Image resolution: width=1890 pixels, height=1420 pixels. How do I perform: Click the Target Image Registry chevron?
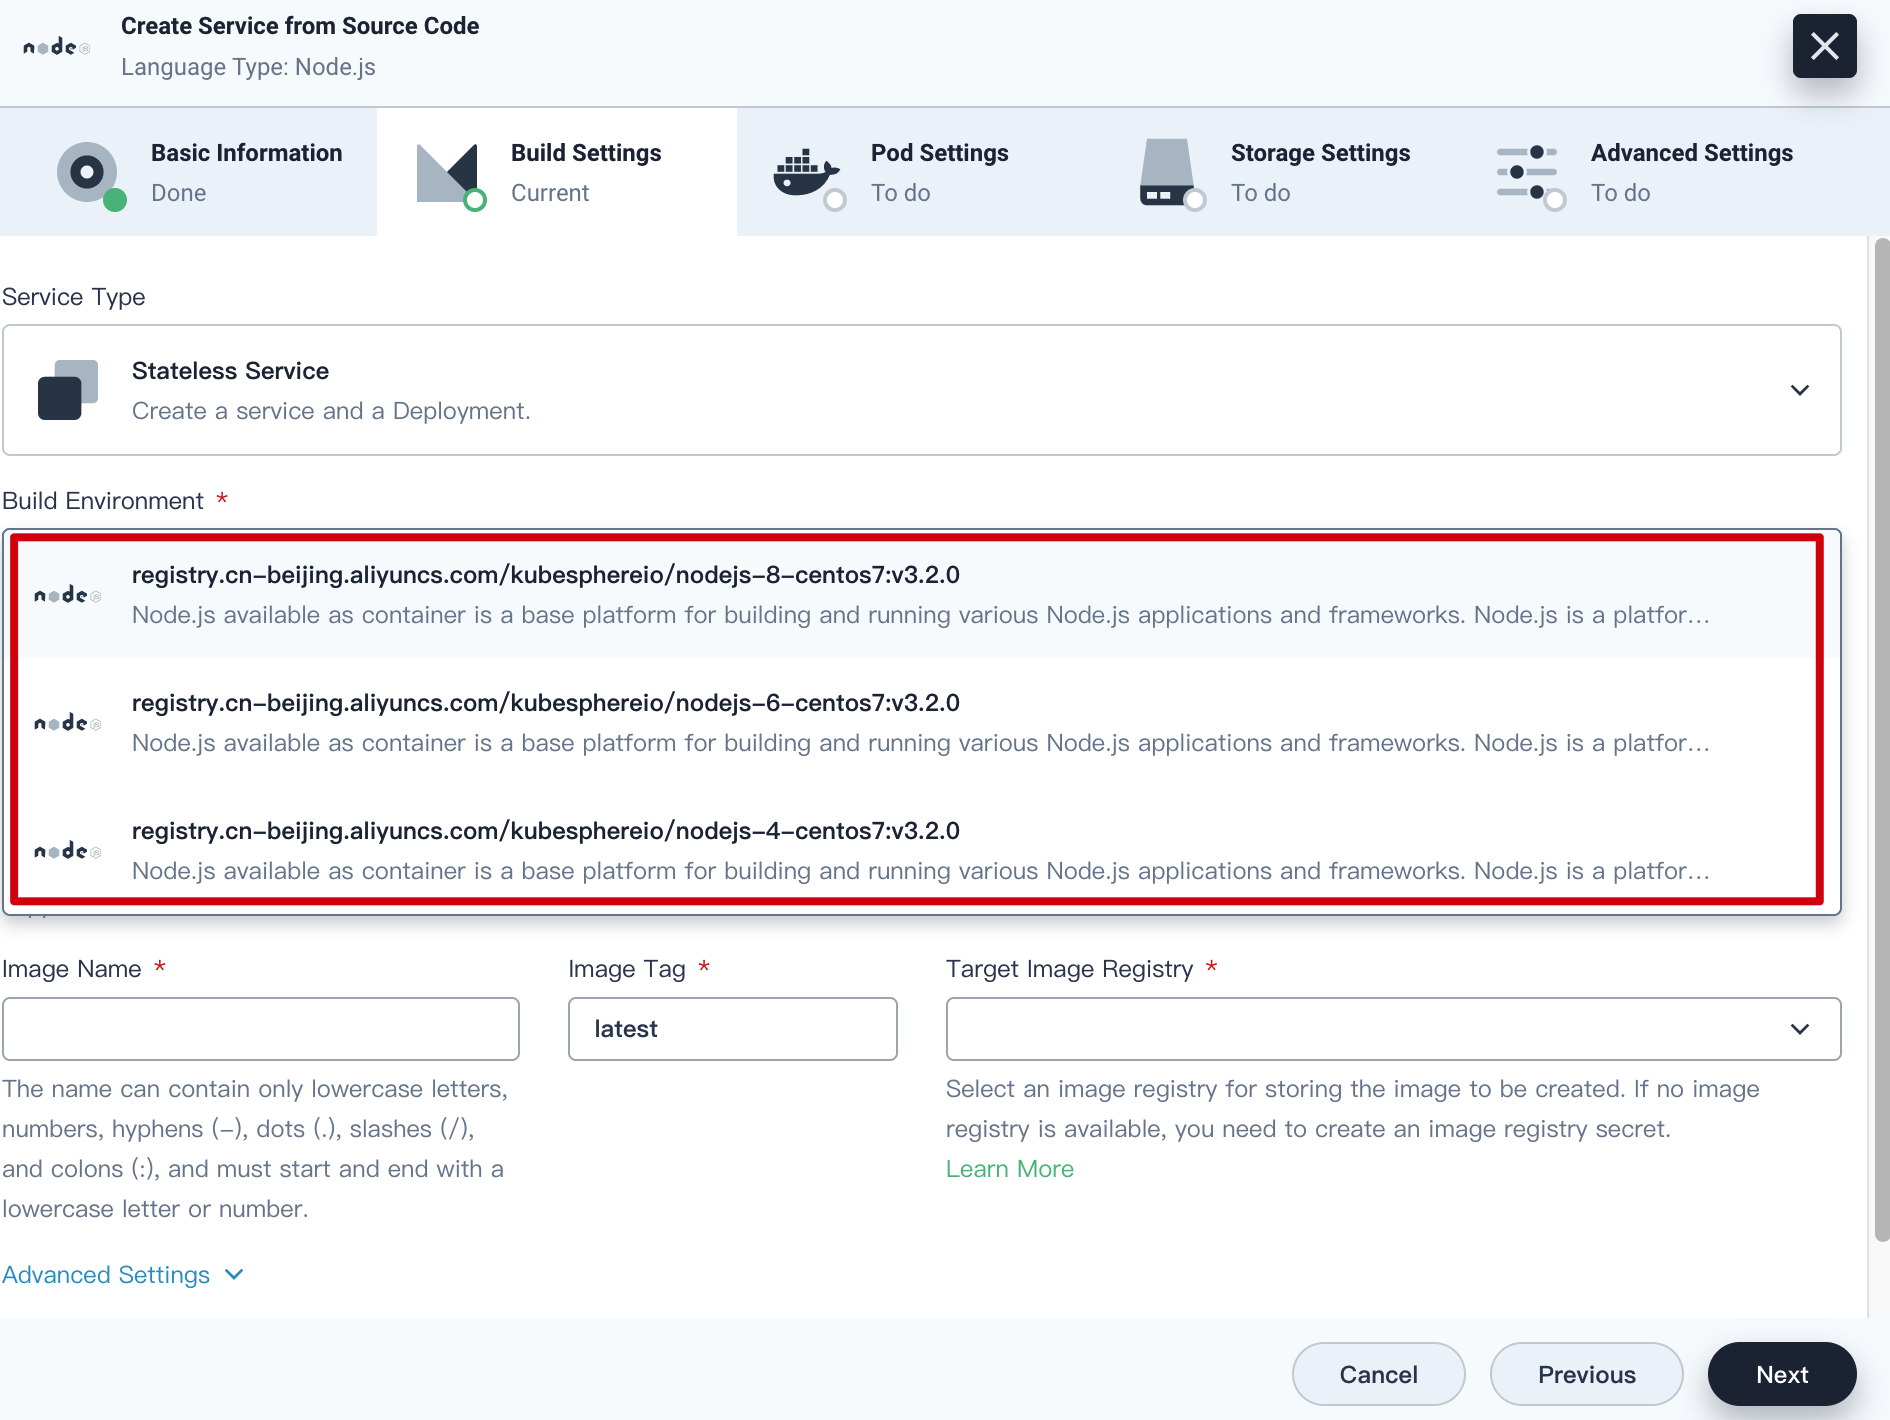point(1800,1029)
